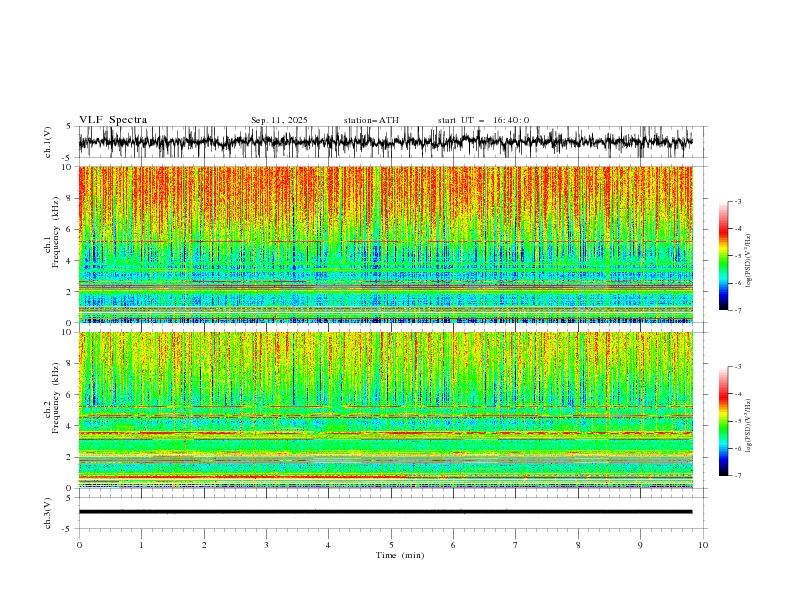Viewport: 792px width, 612px height.
Task: Click the "-5" tick on ch.2 color bar
Action: coord(737,421)
